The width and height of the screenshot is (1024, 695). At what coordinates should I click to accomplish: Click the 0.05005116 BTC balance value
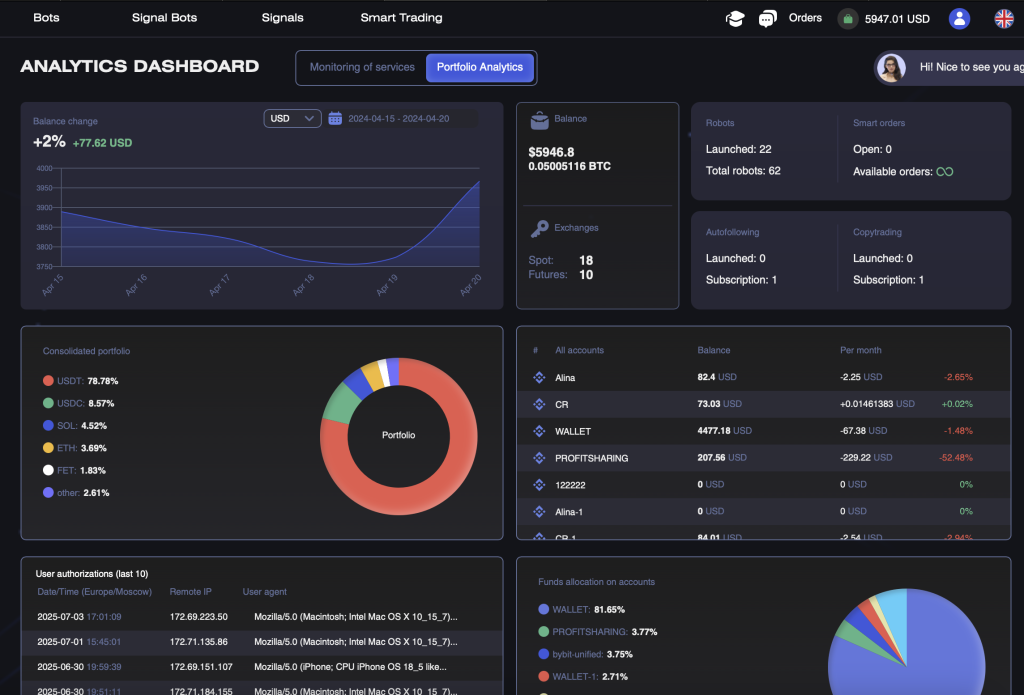569,167
